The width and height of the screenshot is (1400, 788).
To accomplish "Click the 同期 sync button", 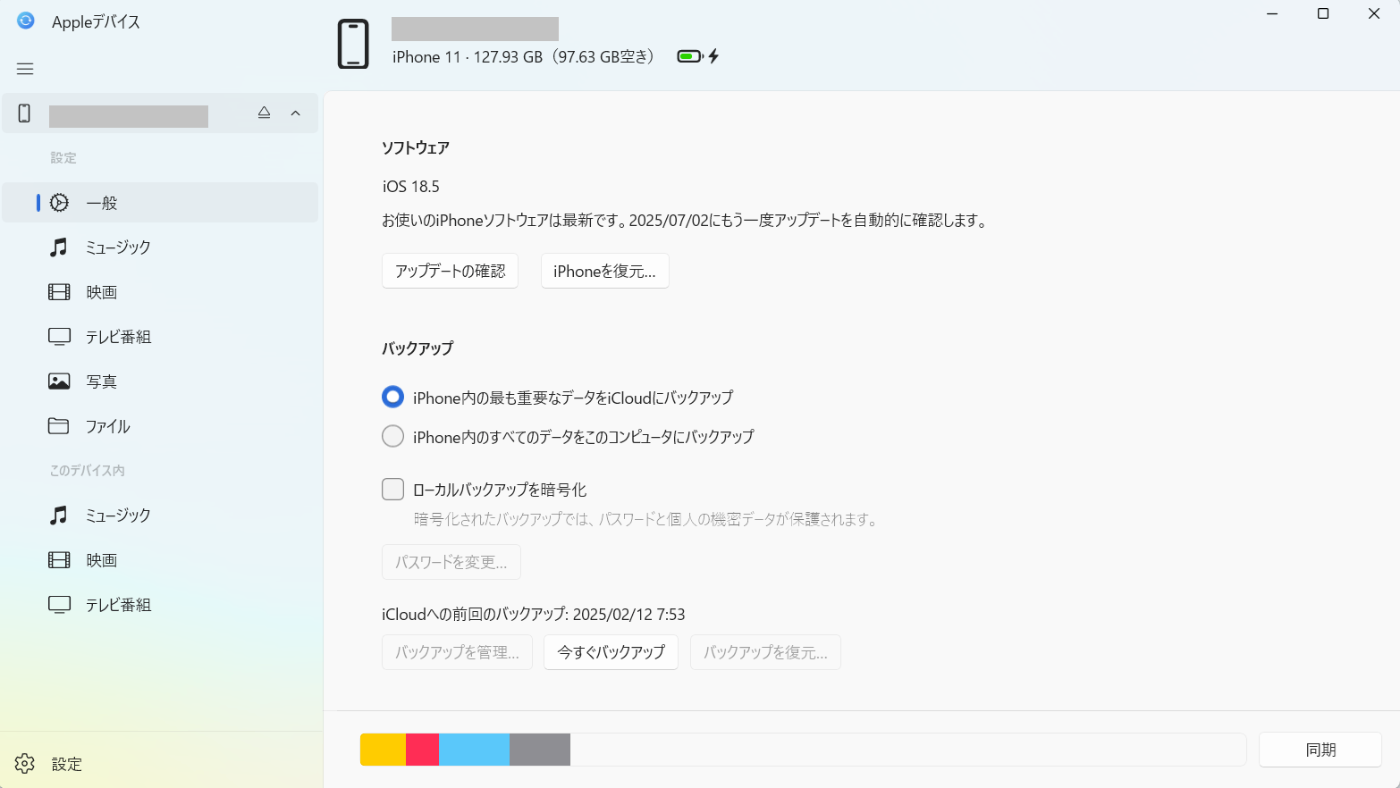I will 1320,750.
